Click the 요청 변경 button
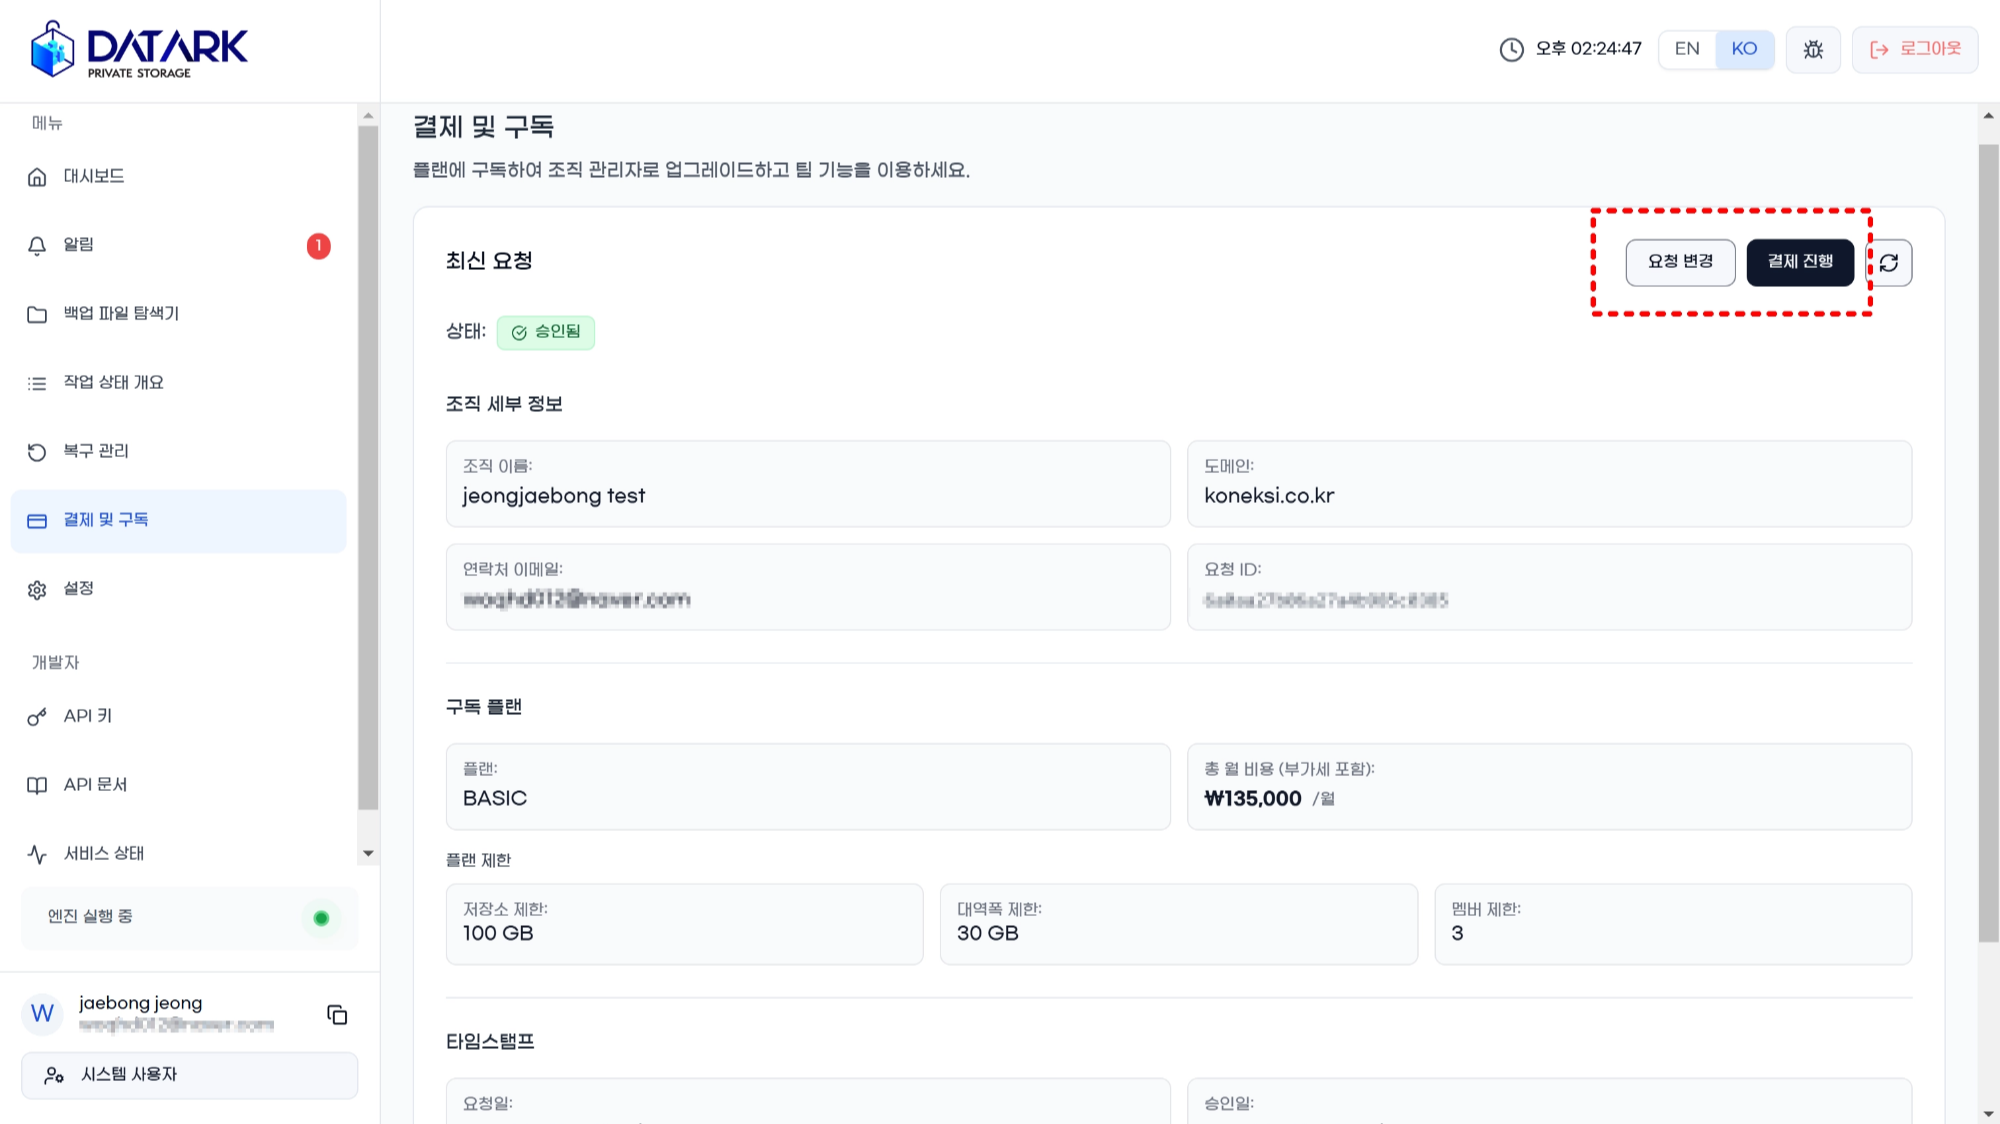Image resolution: width=2000 pixels, height=1124 pixels. pyautogui.click(x=1680, y=262)
